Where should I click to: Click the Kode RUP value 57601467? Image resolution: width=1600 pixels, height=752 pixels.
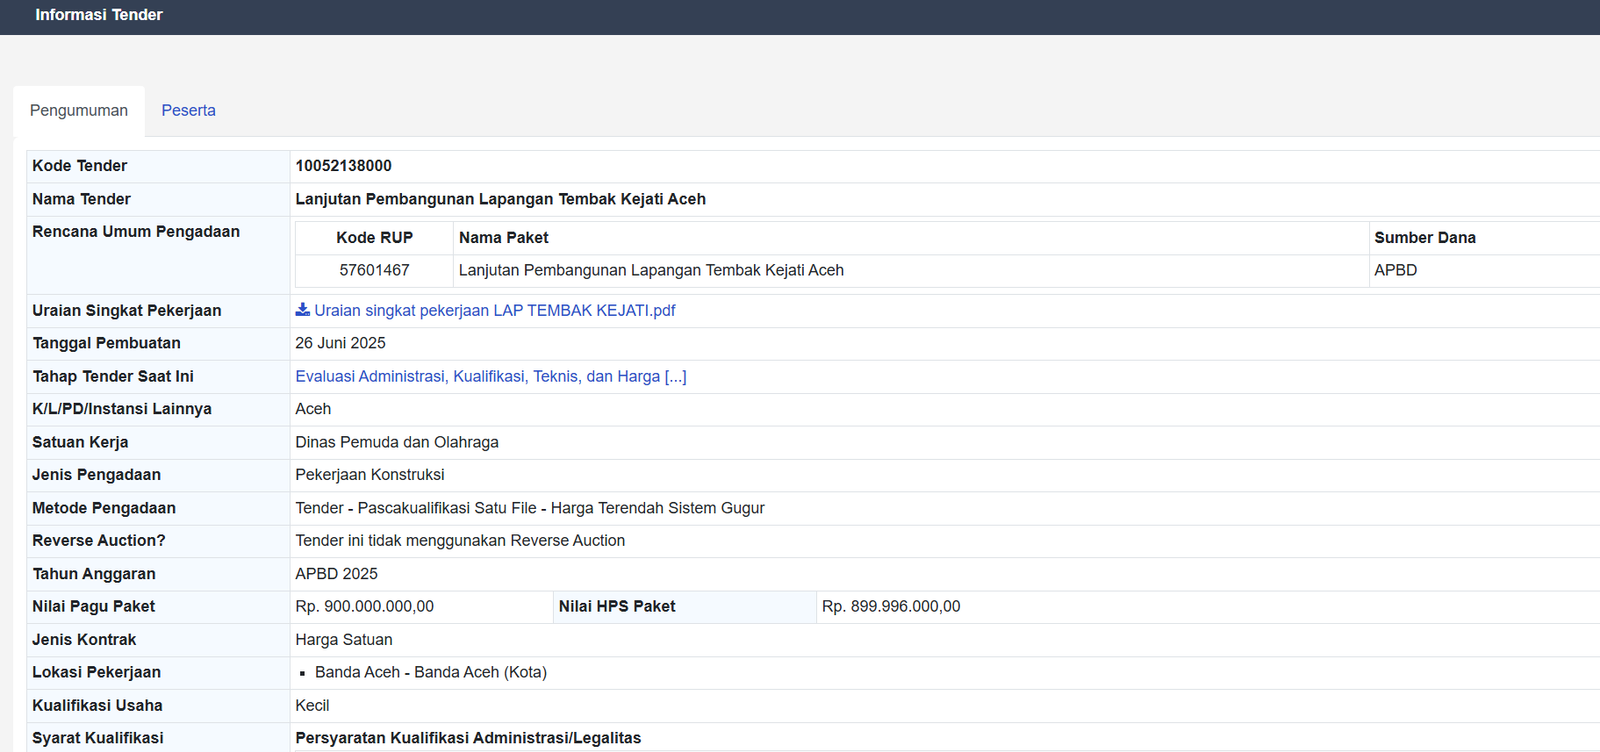click(374, 271)
